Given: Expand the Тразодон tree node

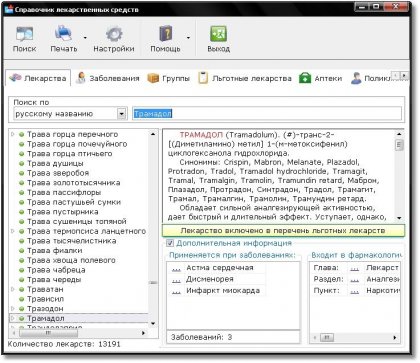Looking at the screenshot, I should pos(13,308).
